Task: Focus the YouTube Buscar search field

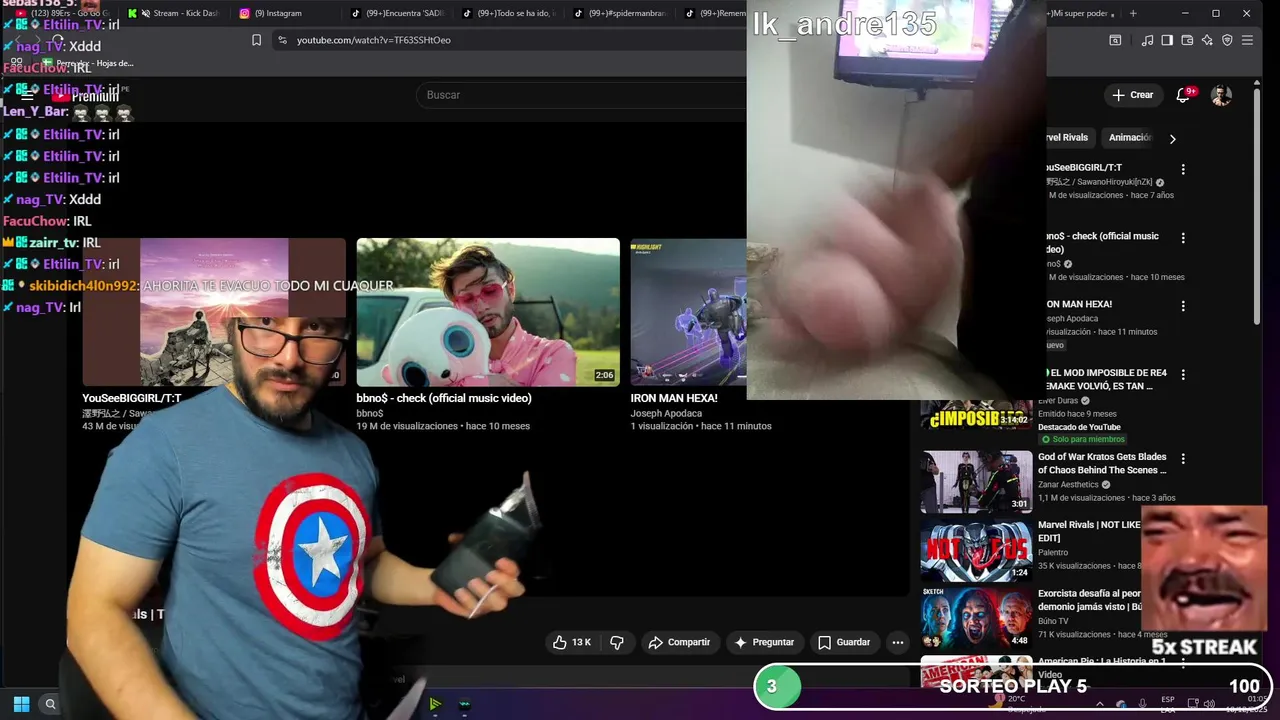Action: pos(580,95)
